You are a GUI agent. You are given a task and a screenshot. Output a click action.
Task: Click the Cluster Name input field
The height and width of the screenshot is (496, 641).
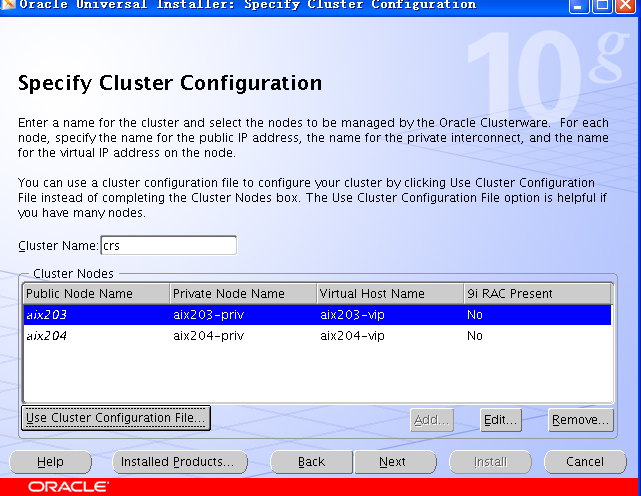coord(168,245)
